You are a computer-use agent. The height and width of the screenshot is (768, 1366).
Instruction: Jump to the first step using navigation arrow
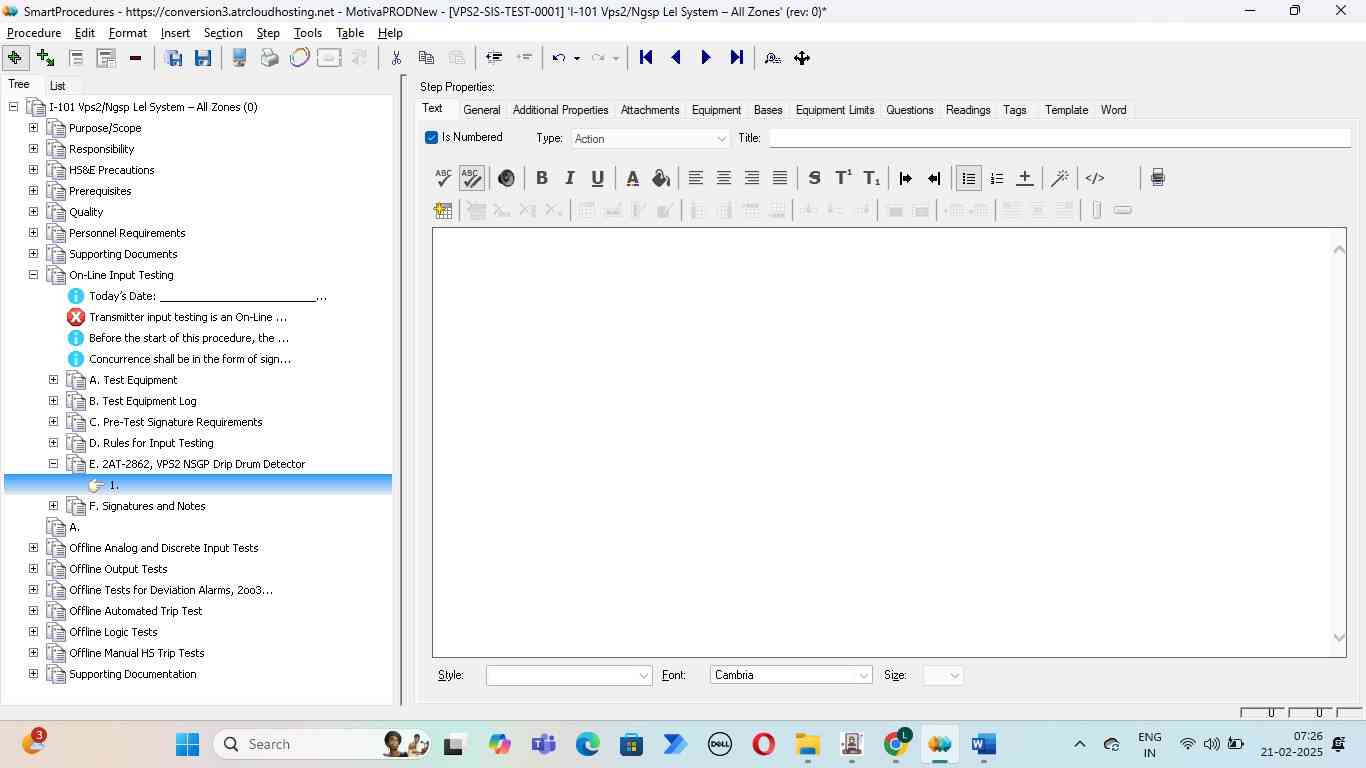point(646,58)
